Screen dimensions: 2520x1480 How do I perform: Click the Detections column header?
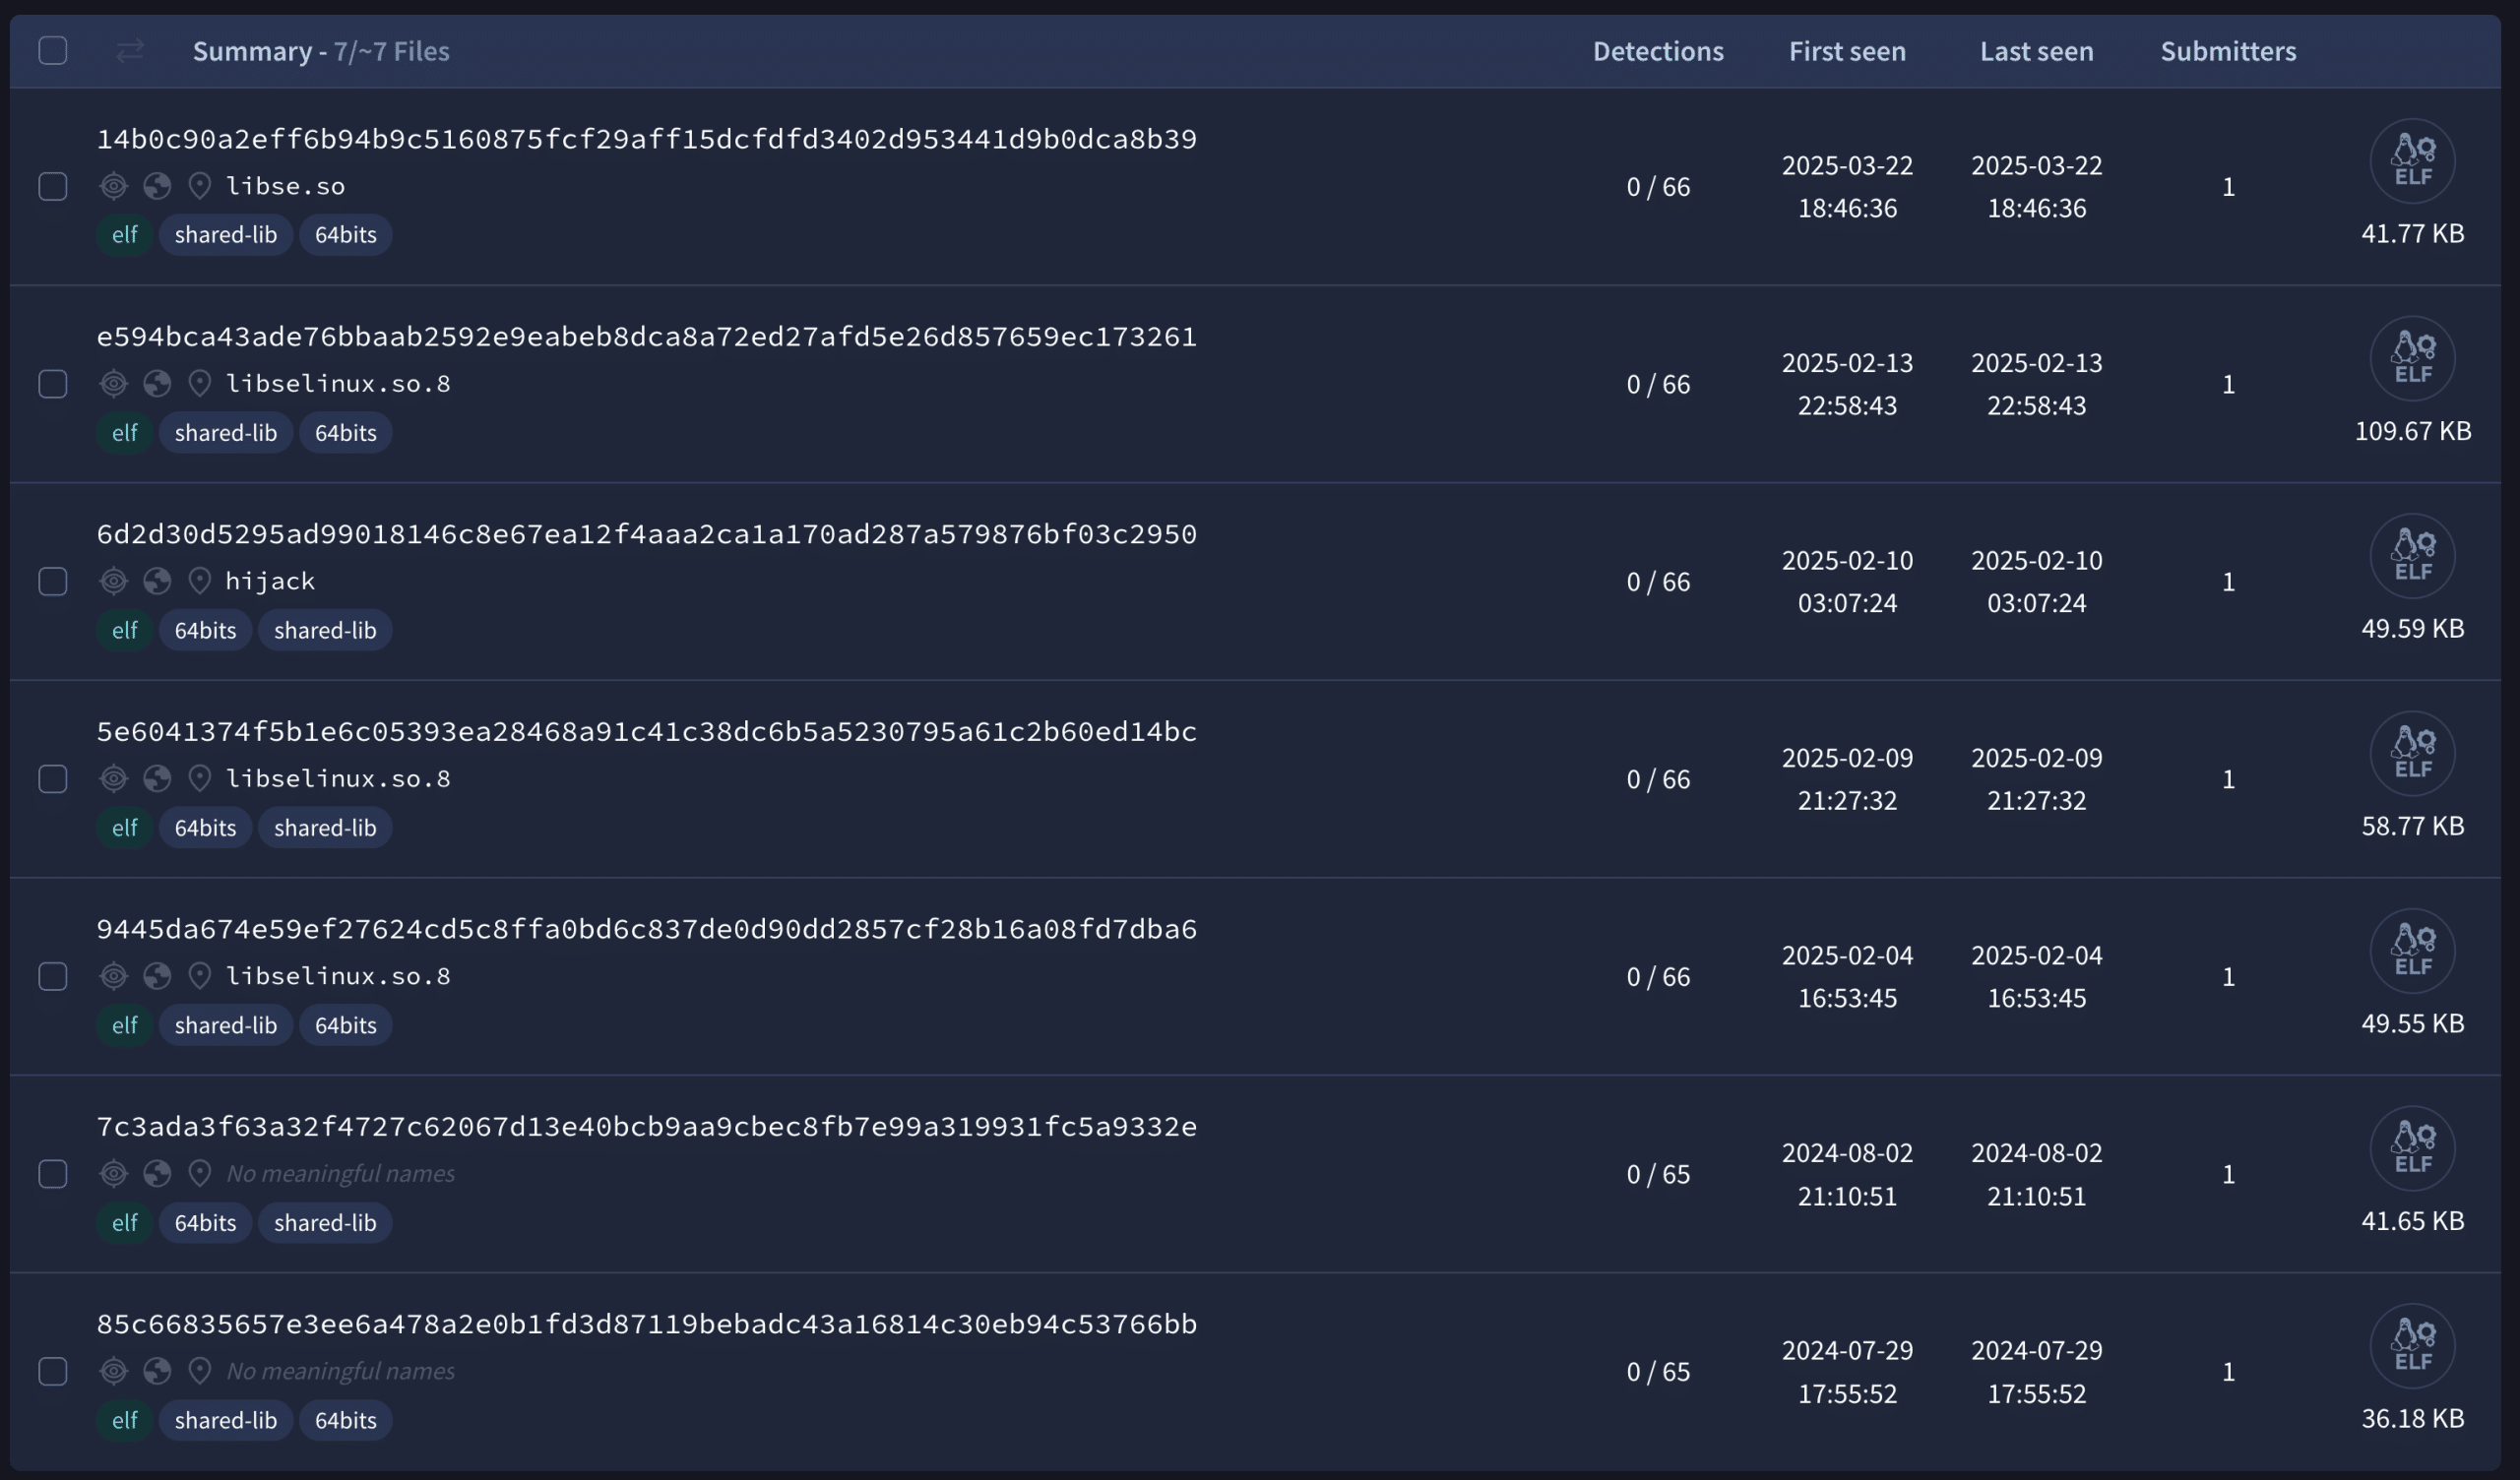[x=1657, y=51]
